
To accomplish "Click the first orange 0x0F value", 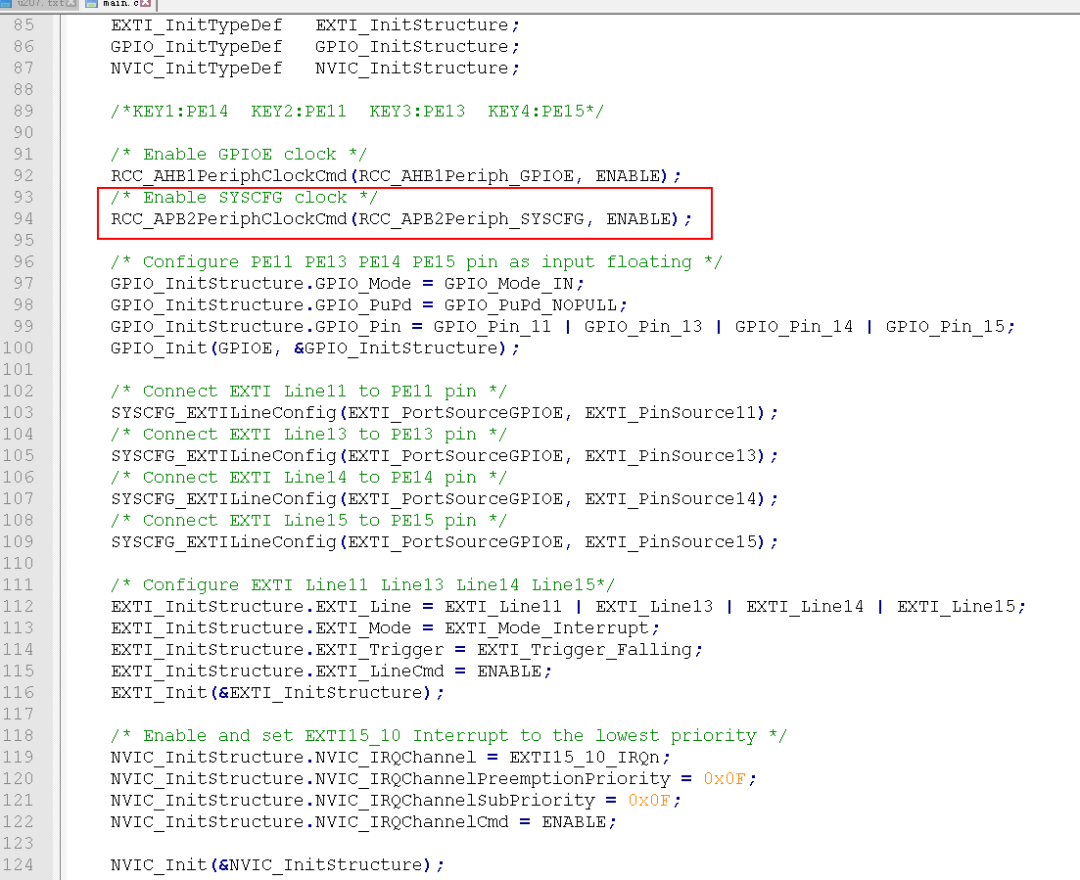I will (724, 779).
